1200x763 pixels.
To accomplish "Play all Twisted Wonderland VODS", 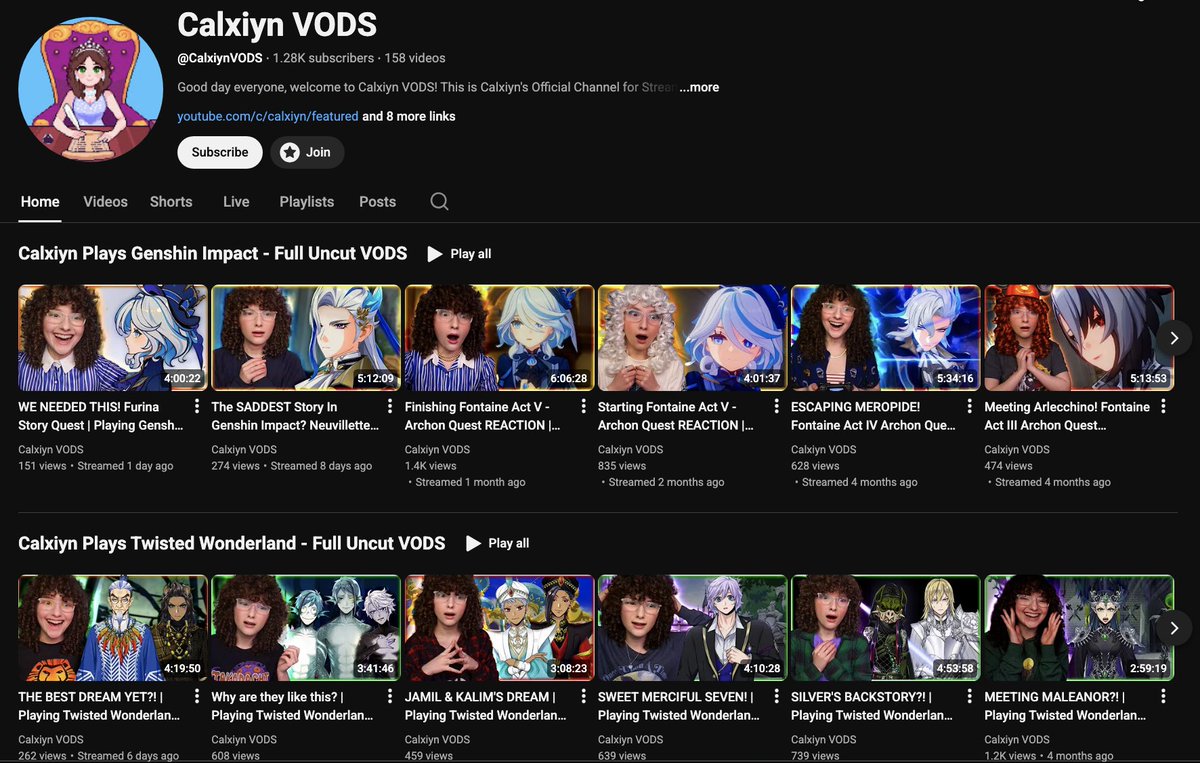I will [498, 543].
